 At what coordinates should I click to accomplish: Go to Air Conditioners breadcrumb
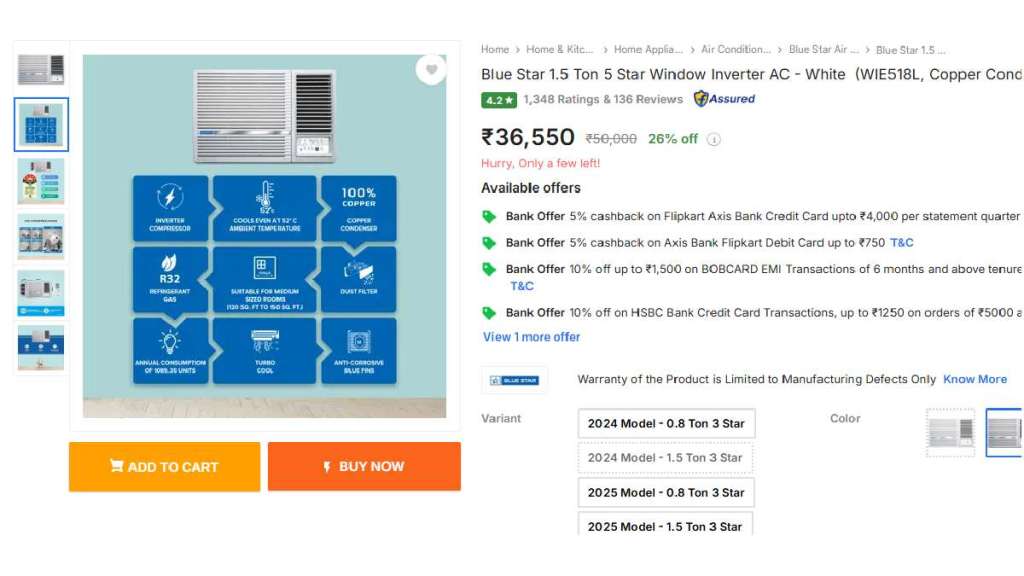coord(736,49)
